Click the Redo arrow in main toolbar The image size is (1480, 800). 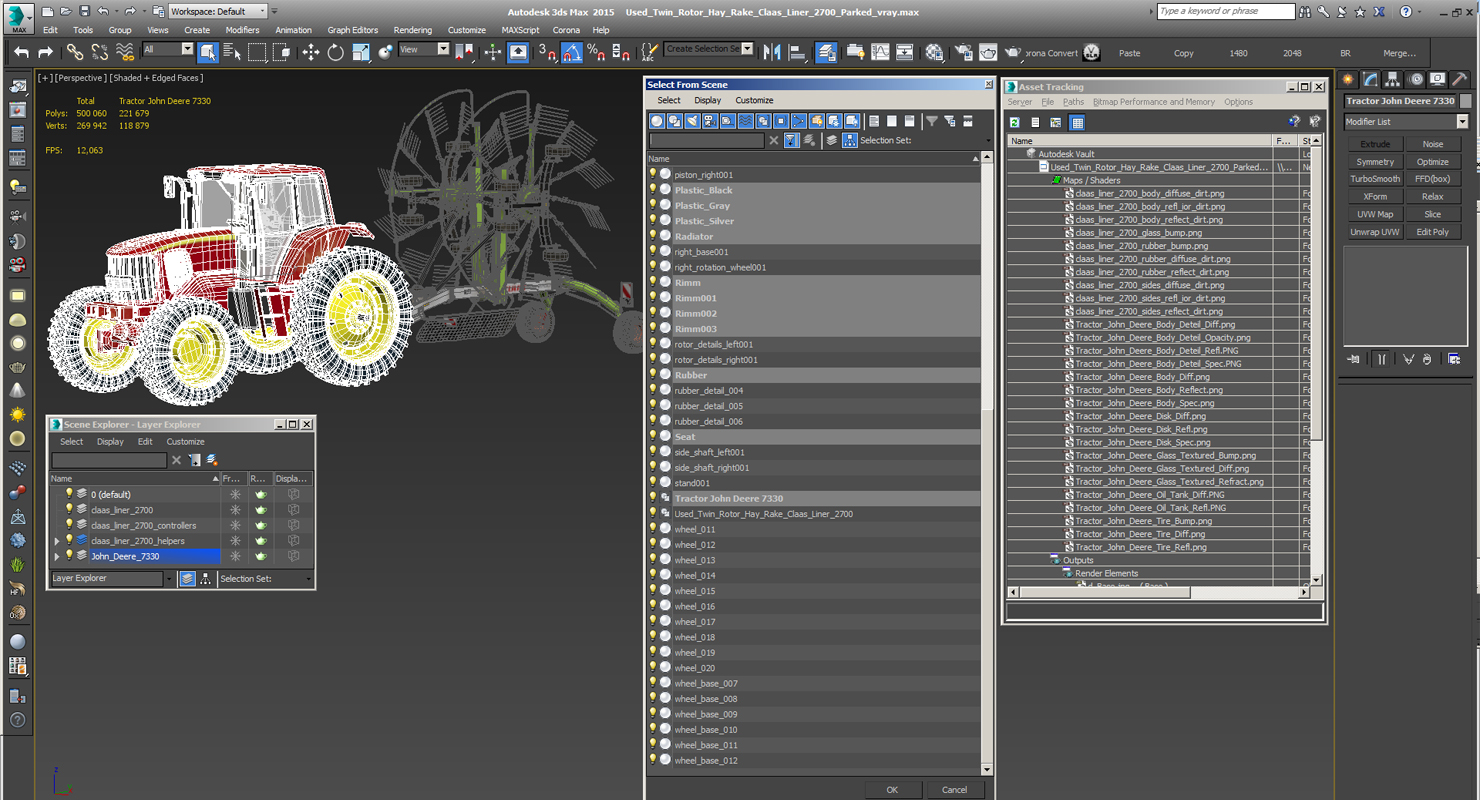pyautogui.click(x=45, y=52)
